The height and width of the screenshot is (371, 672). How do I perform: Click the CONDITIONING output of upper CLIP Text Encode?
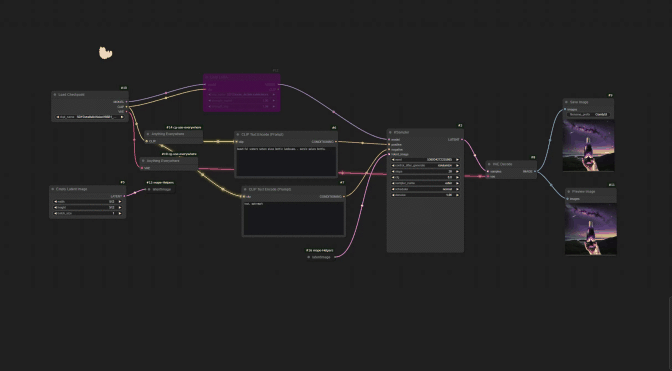coord(336,142)
